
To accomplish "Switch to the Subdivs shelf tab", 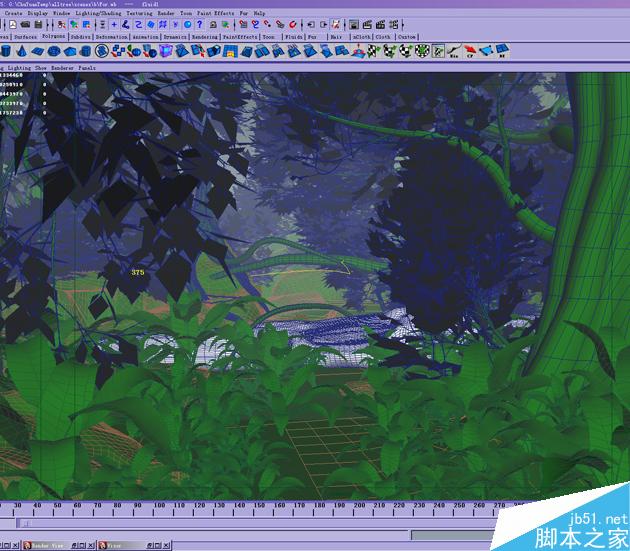I will [81, 37].
